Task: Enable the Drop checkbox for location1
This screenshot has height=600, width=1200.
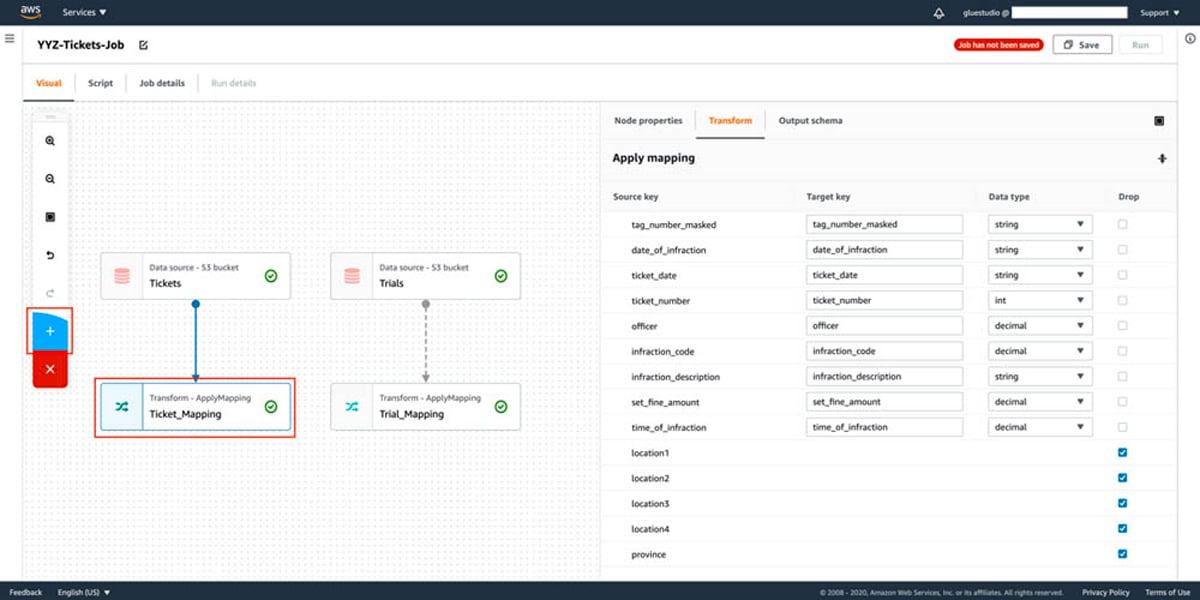Action: point(1121,452)
